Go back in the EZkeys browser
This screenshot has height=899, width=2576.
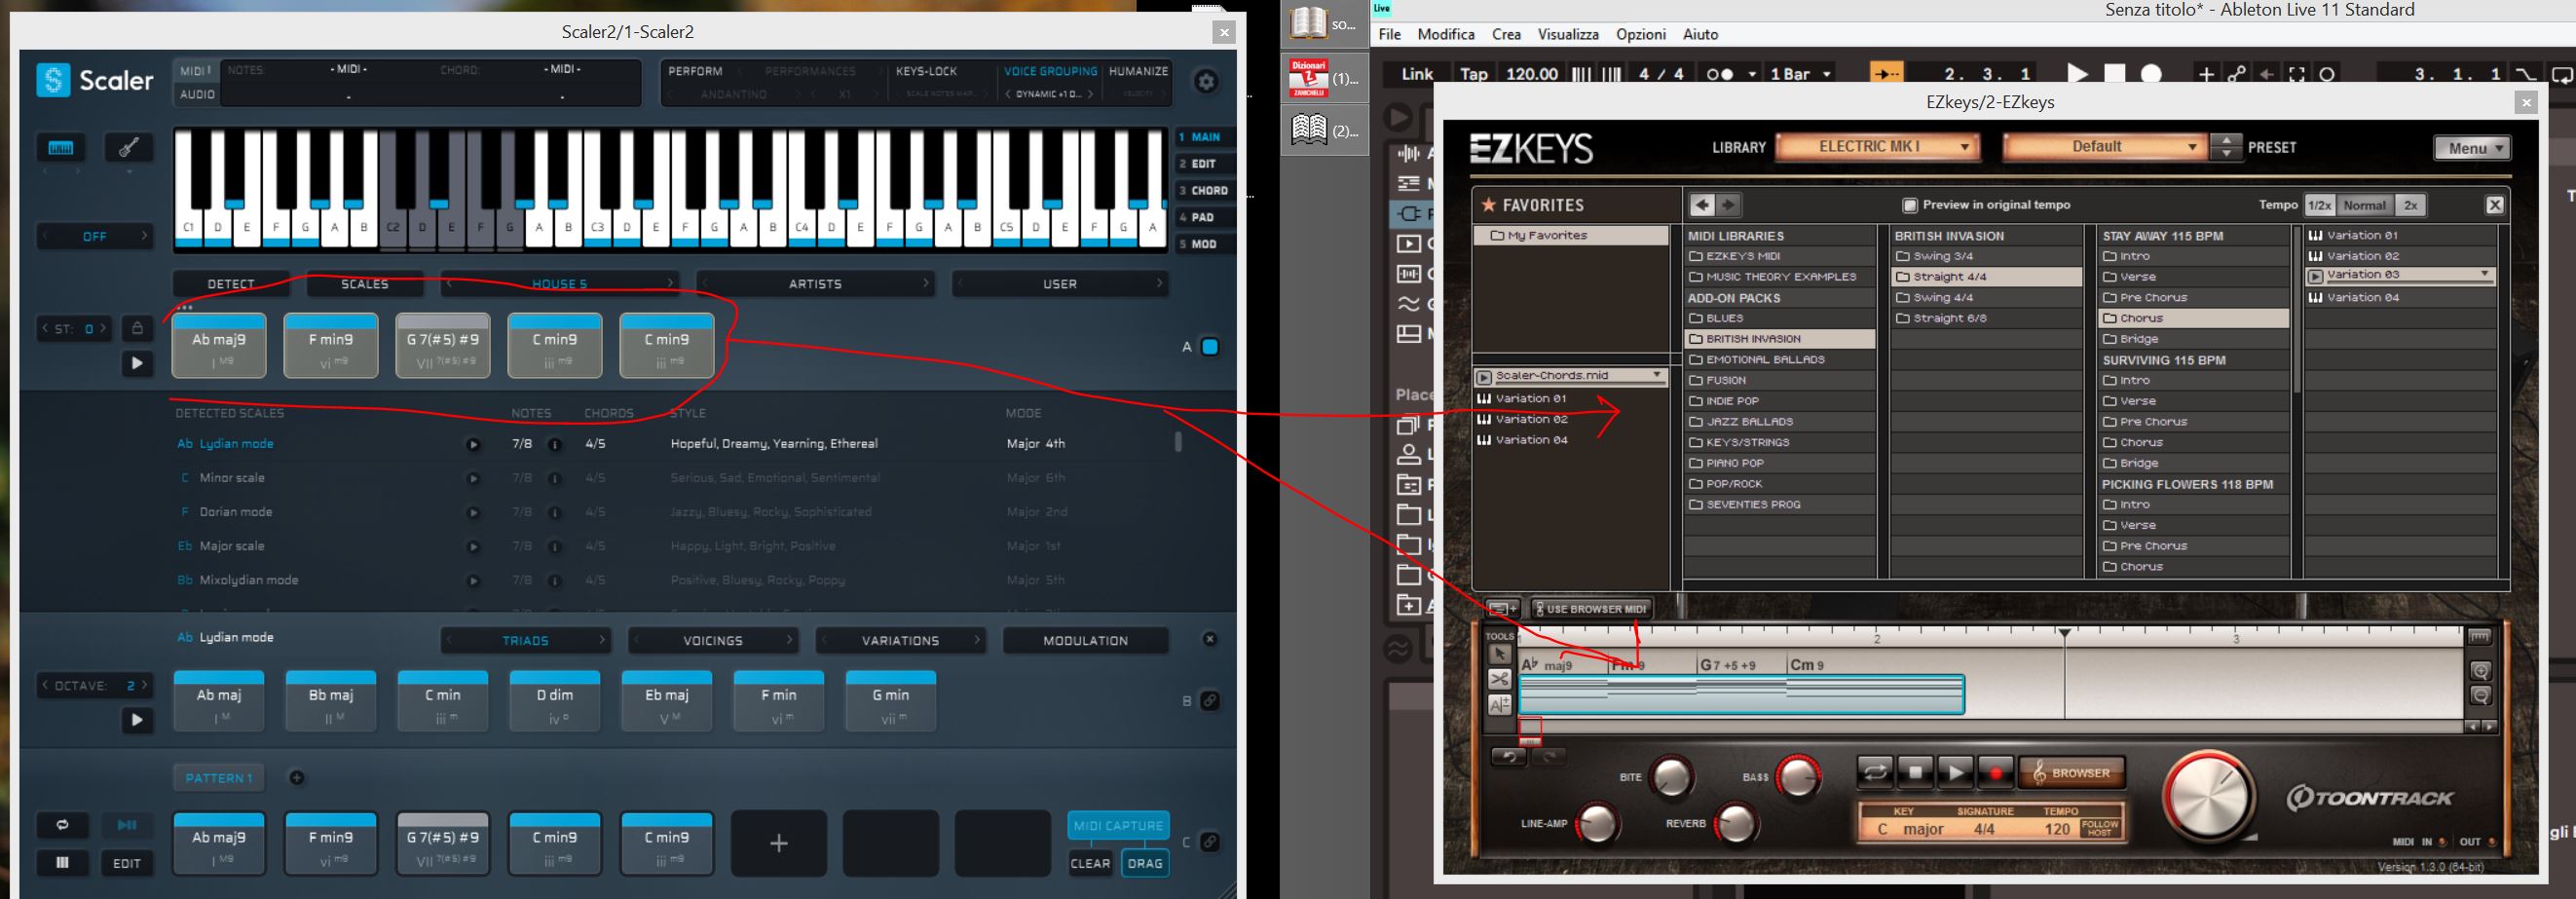tap(1702, 205)
